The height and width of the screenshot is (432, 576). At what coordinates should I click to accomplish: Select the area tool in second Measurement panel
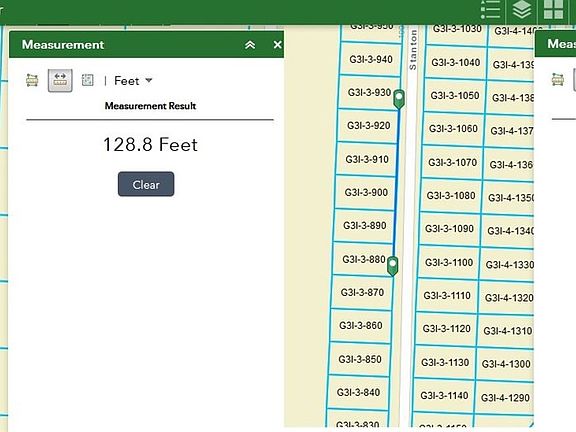coord(558,79)
